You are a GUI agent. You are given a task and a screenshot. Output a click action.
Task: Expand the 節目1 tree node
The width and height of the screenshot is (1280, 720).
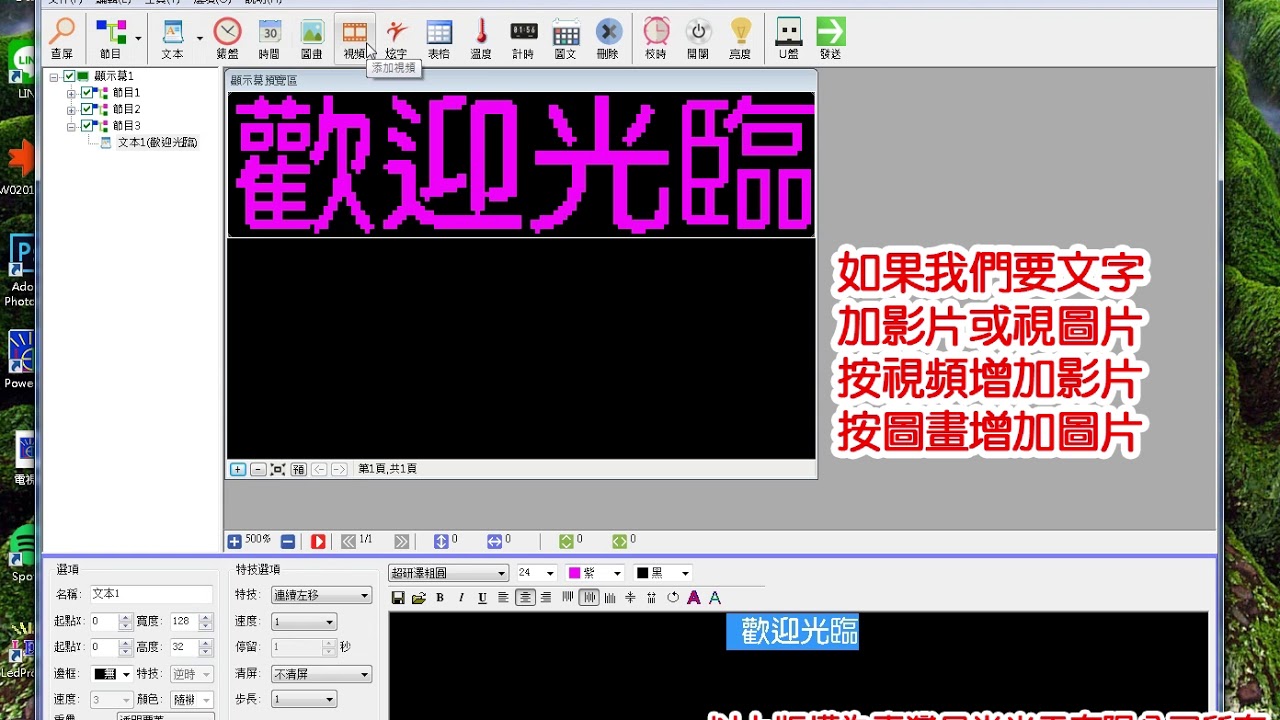tap(71, 93)
